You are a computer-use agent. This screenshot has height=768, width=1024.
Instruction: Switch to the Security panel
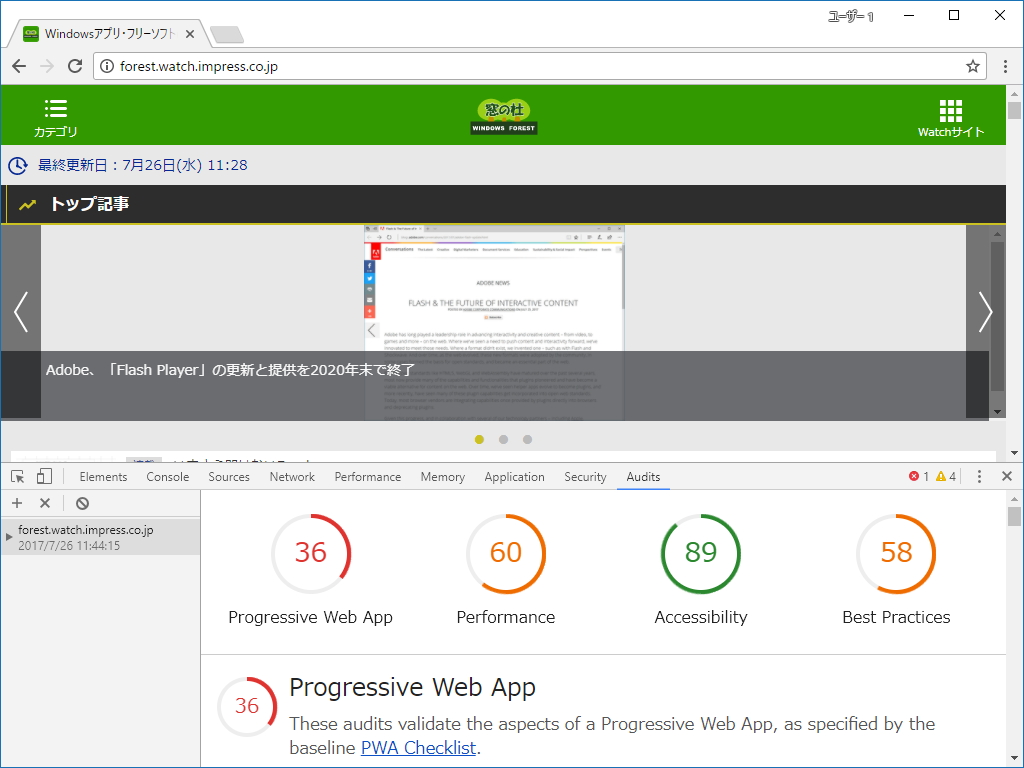(x=584, y=477)
